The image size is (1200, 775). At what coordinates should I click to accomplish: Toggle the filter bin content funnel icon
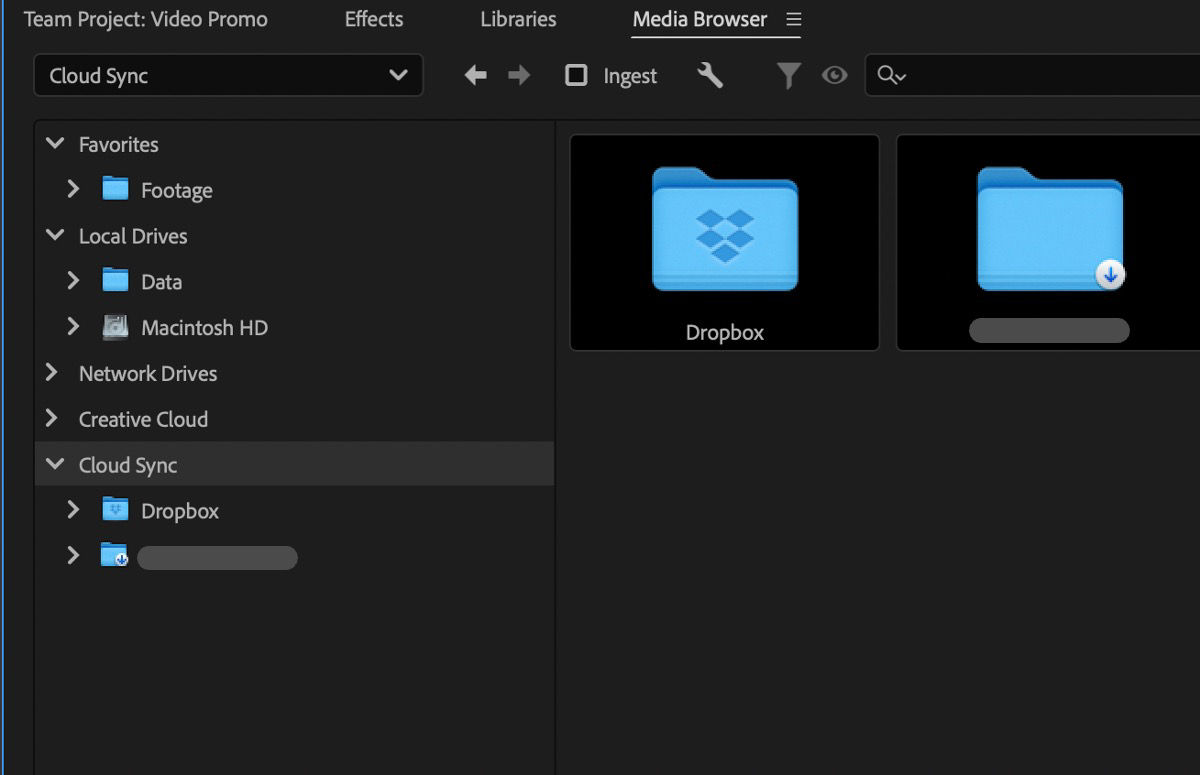[x=789, y=75]
